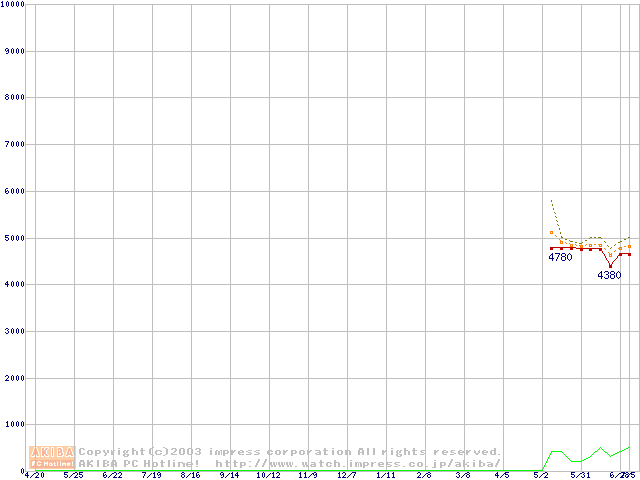Click the impress corporation copyright text
This screenshot has height=480, width=640.
(290, 451)
